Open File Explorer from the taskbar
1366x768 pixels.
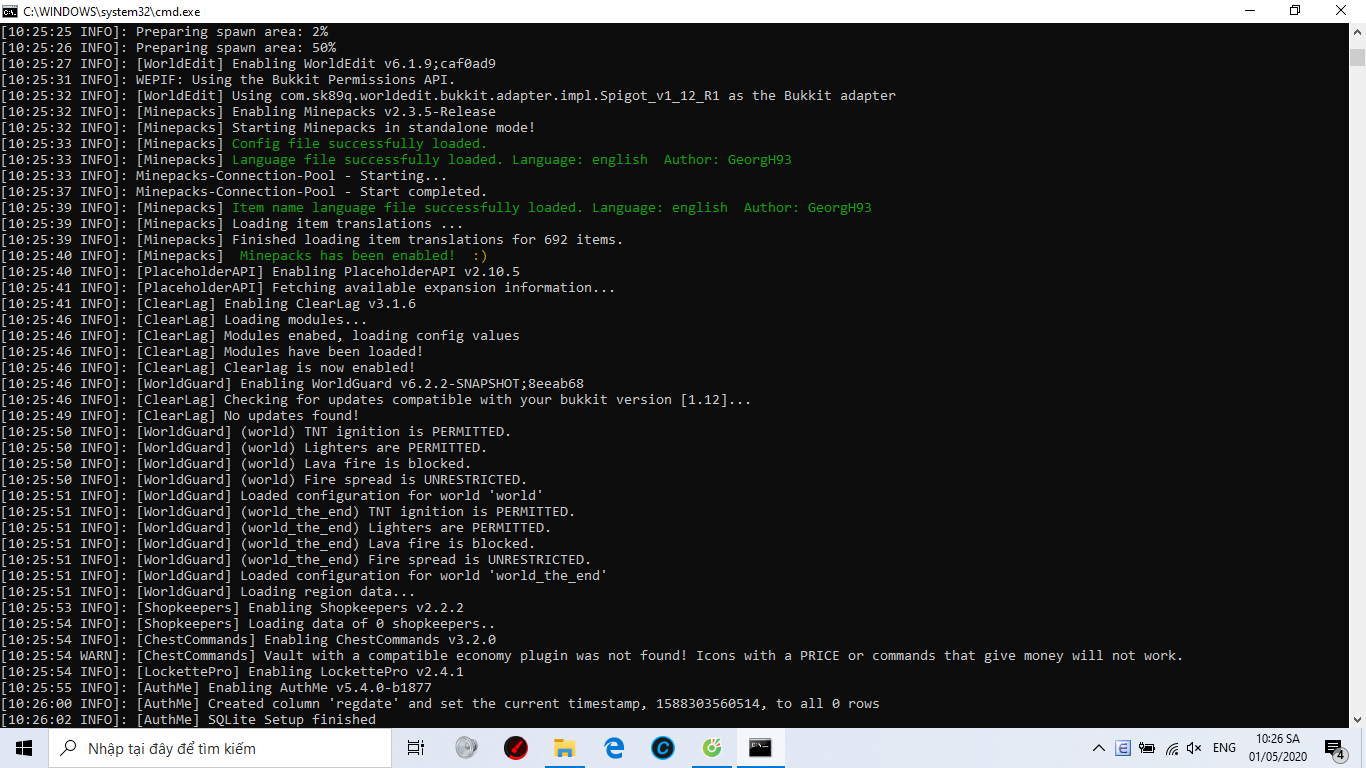564,748
